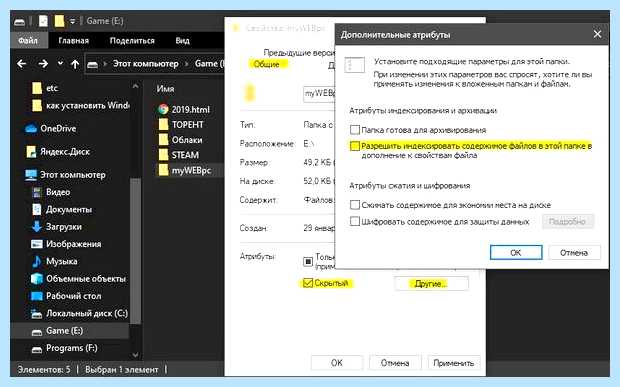Go back with the left arrow

click(22, 63)
